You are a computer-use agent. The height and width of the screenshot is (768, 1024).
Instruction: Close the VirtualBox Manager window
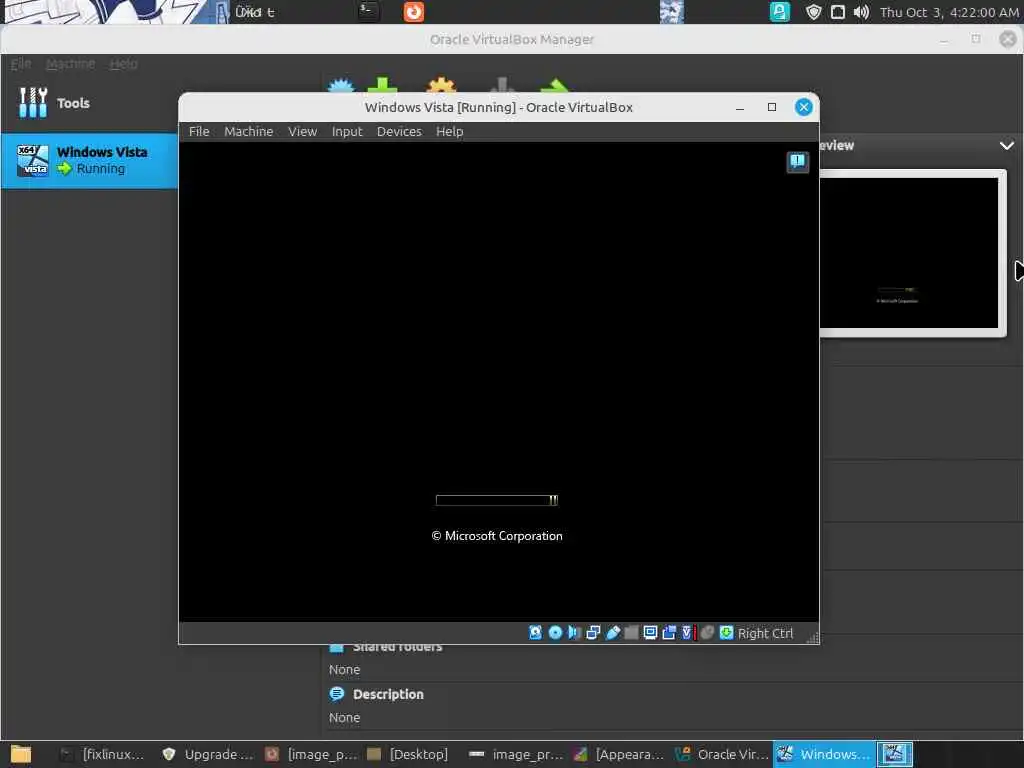pyautogui.click(x=1008, y=39)
